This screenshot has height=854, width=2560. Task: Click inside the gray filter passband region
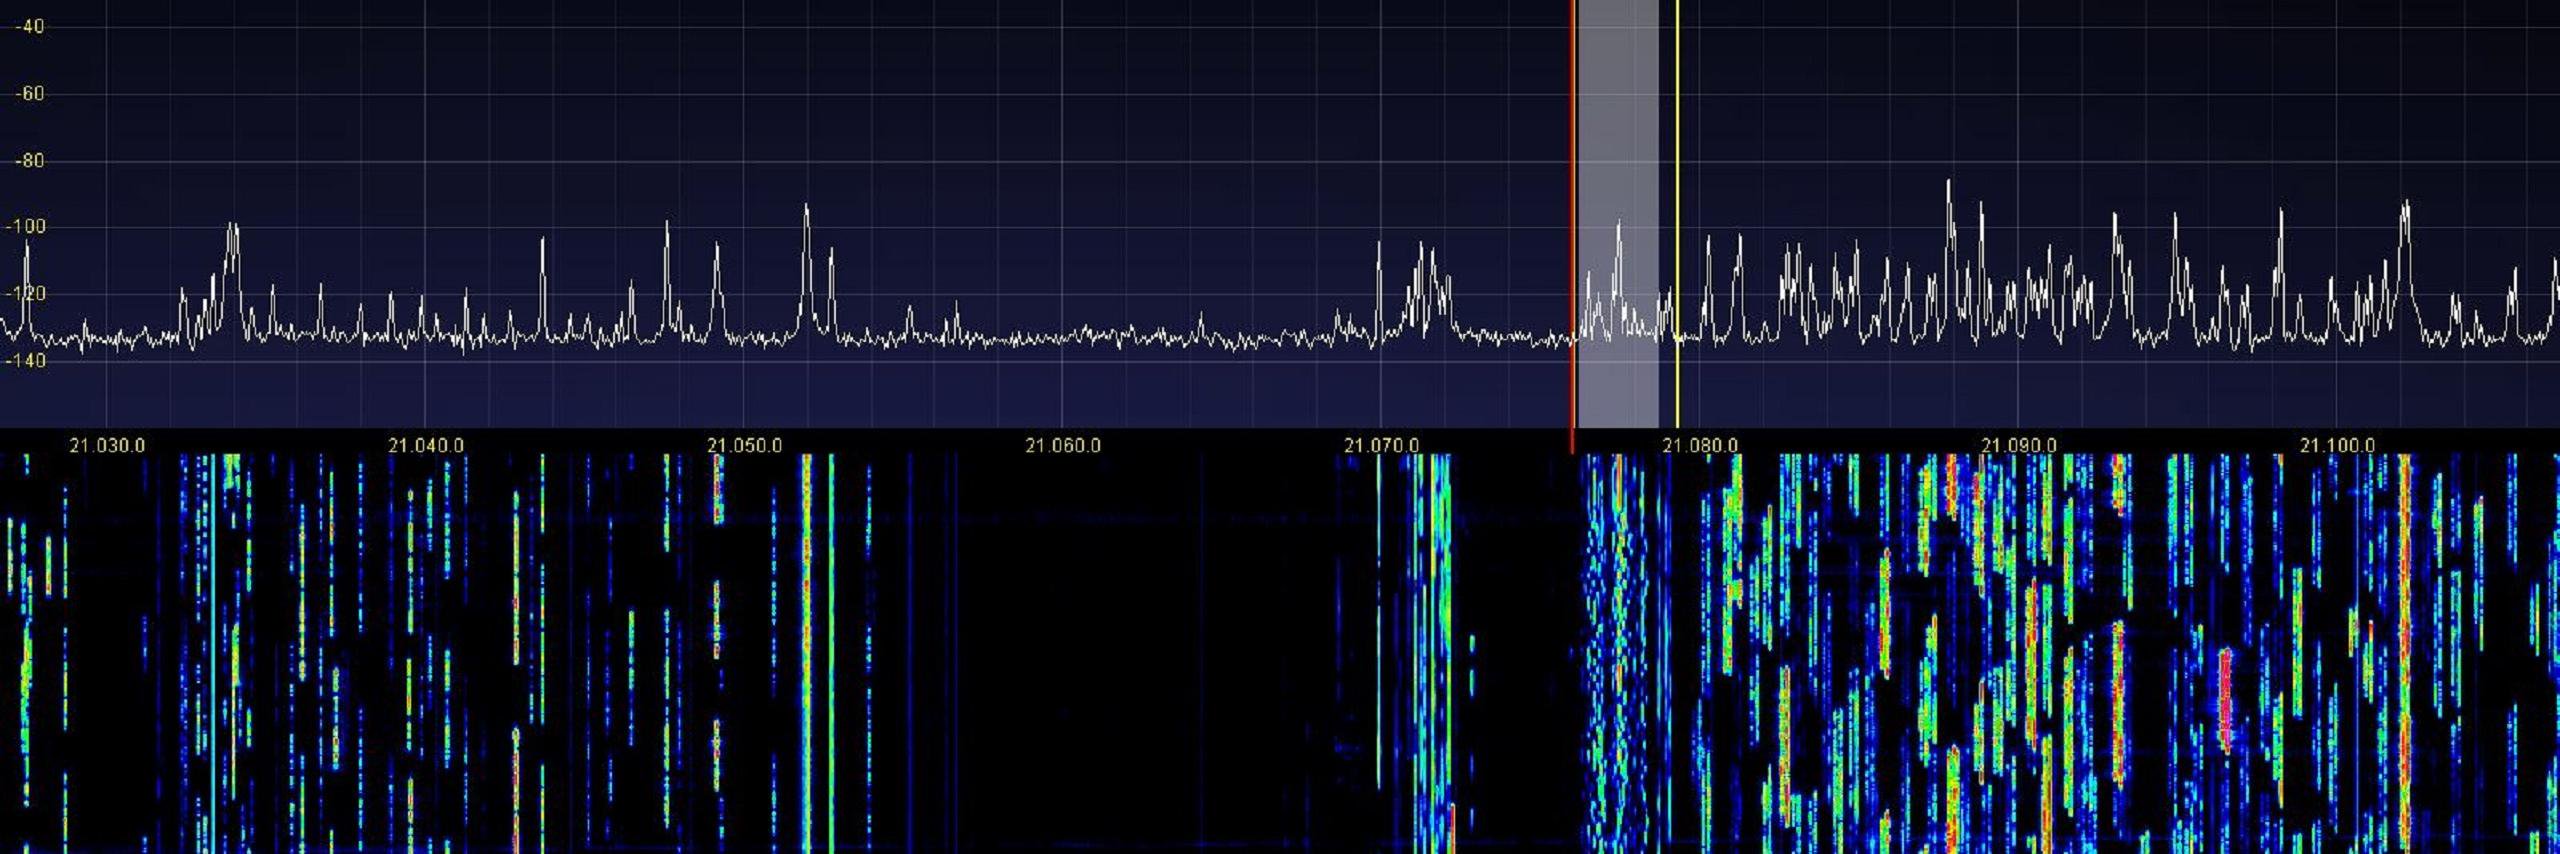1617,214
